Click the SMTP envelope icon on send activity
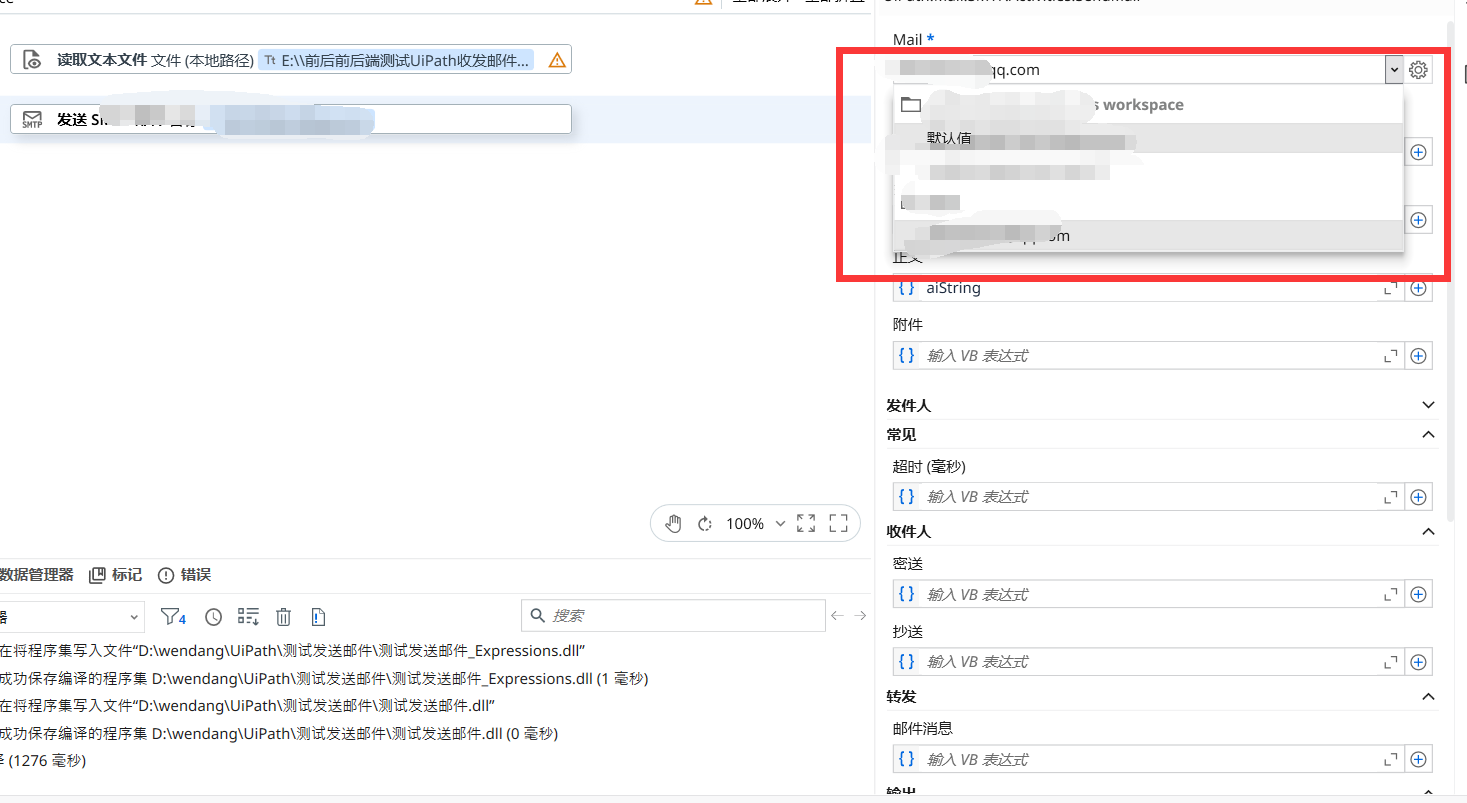Viewport: 1467px width, 803px height. coord(32,119)
